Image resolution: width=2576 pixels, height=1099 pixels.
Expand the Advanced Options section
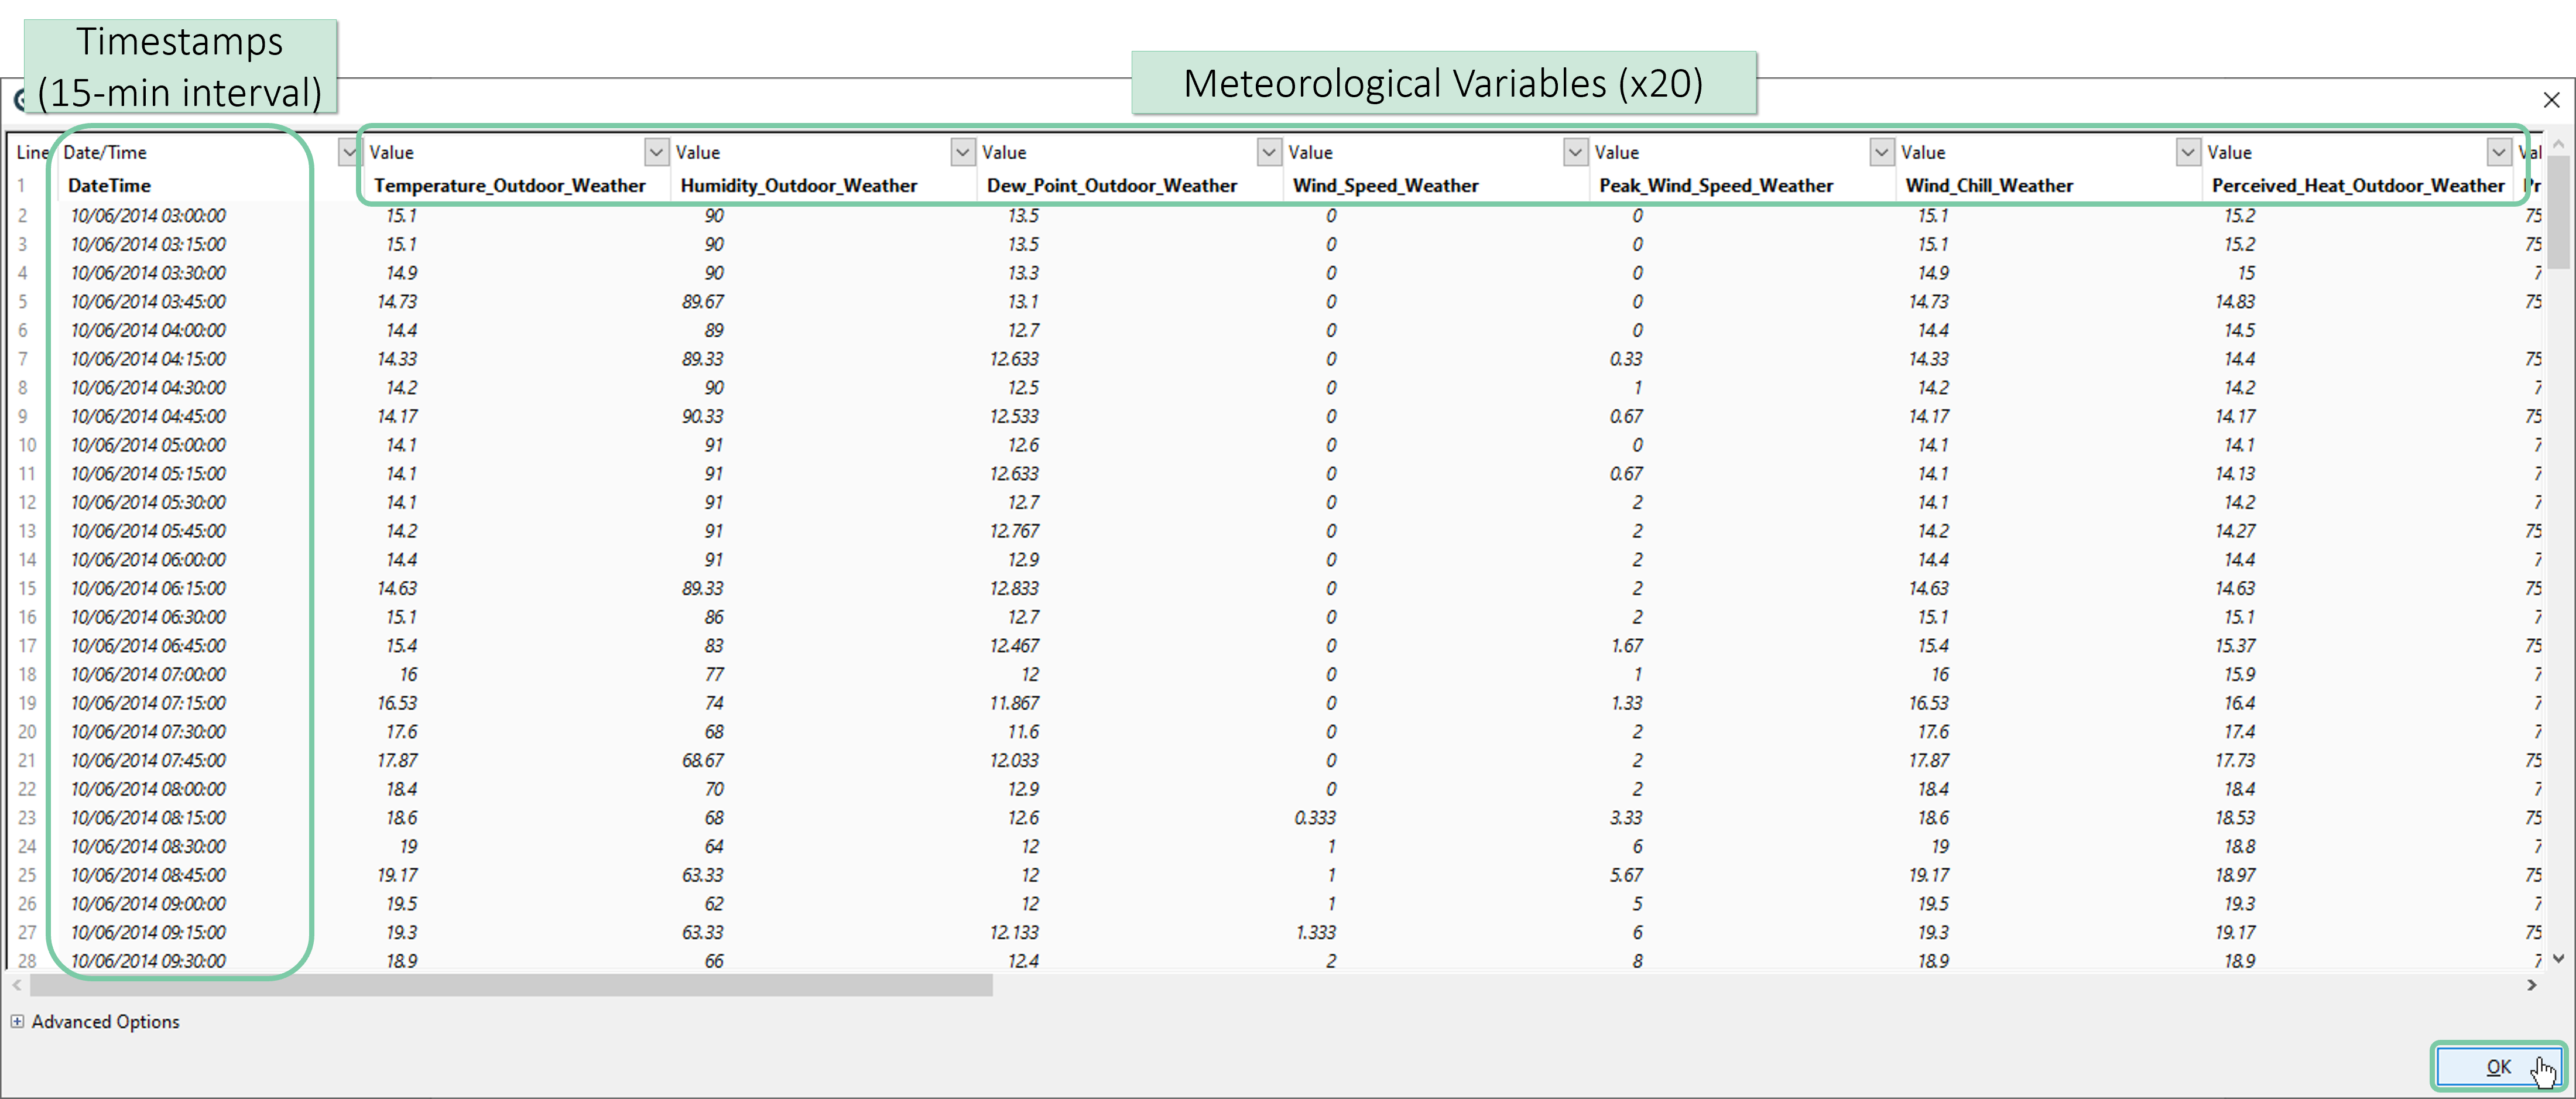pos(17,1021)
